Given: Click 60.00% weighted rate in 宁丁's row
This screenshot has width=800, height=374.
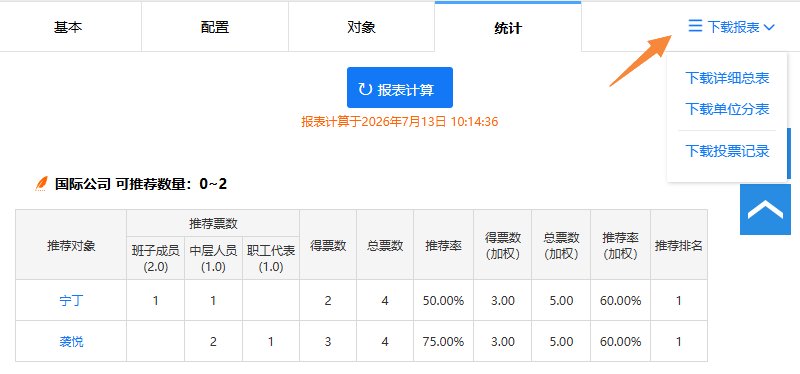Looking at the screenshot, I should [x=620, y=301].
